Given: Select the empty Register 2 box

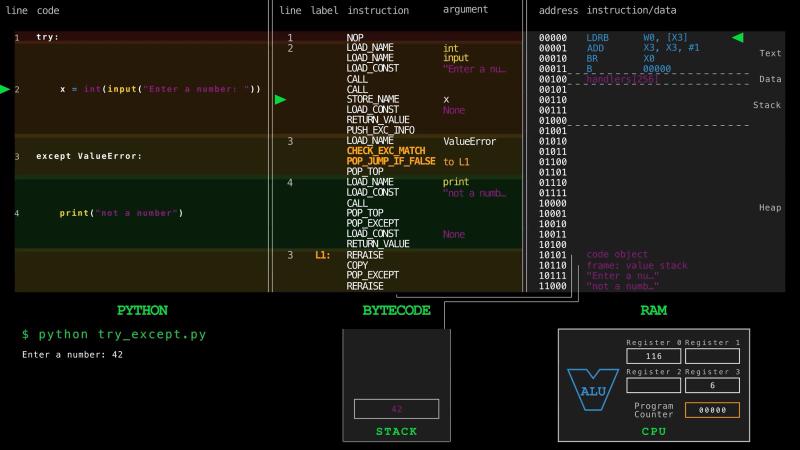Looking at the screenshot, I should click(x=654, y=385).
